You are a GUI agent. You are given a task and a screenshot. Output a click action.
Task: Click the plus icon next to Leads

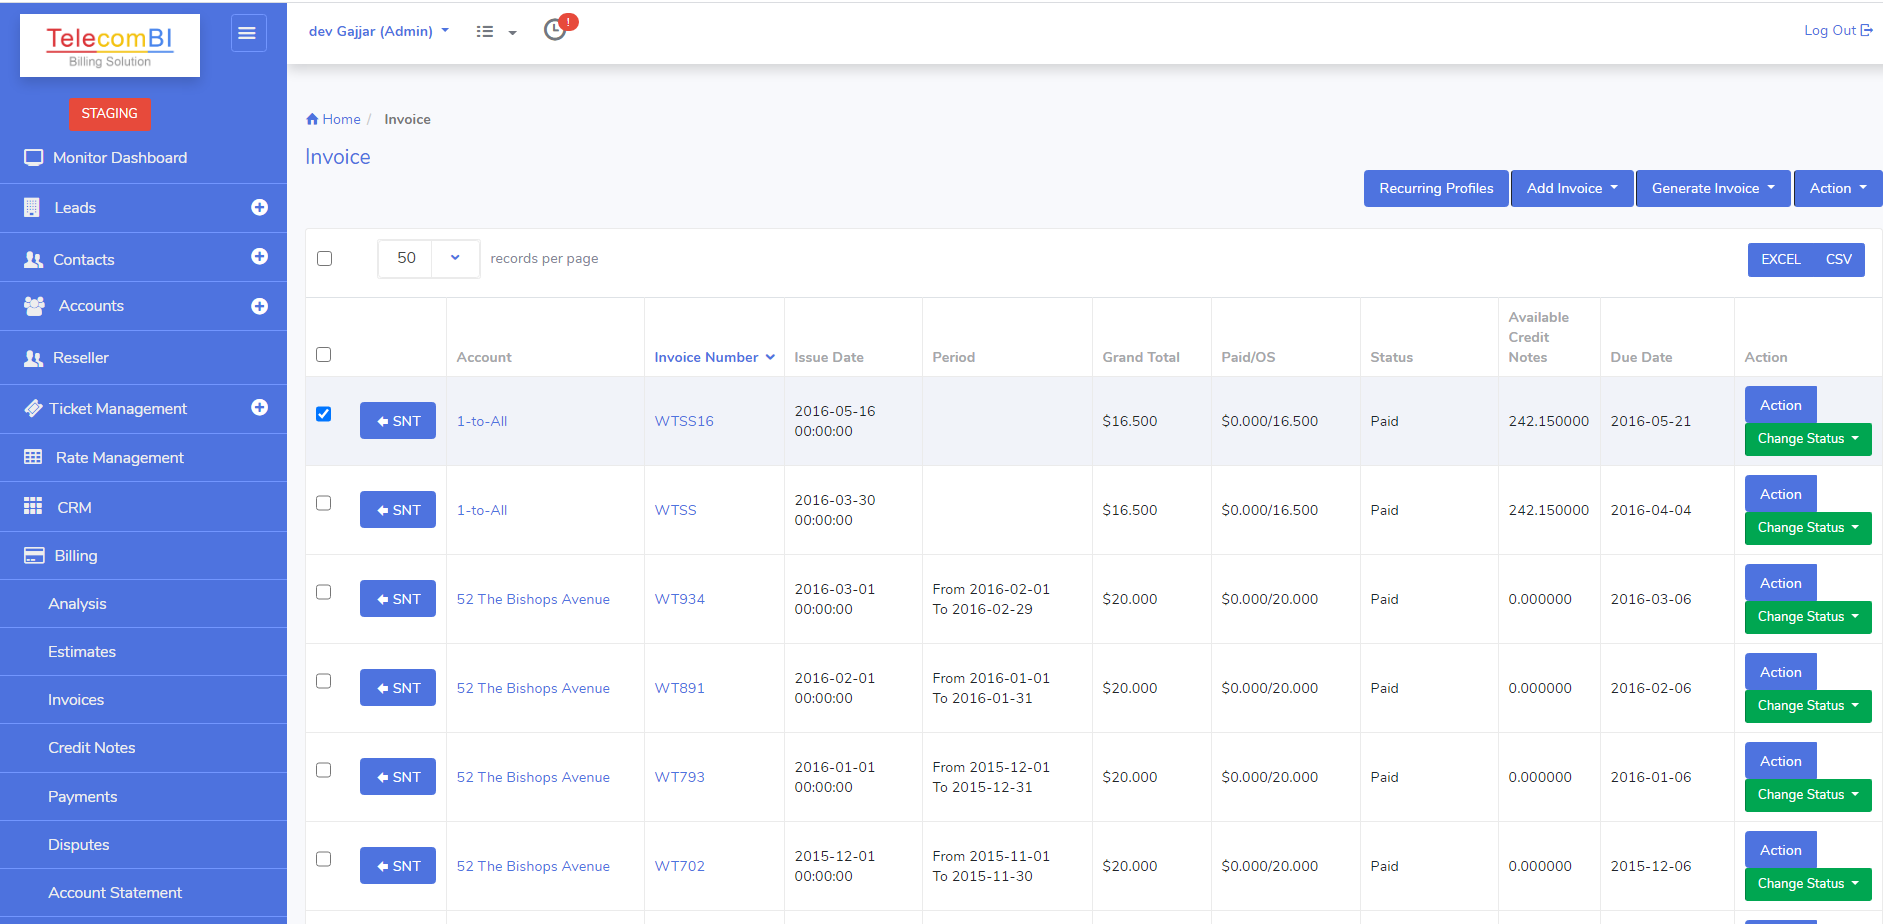click(x=259, y=207)
